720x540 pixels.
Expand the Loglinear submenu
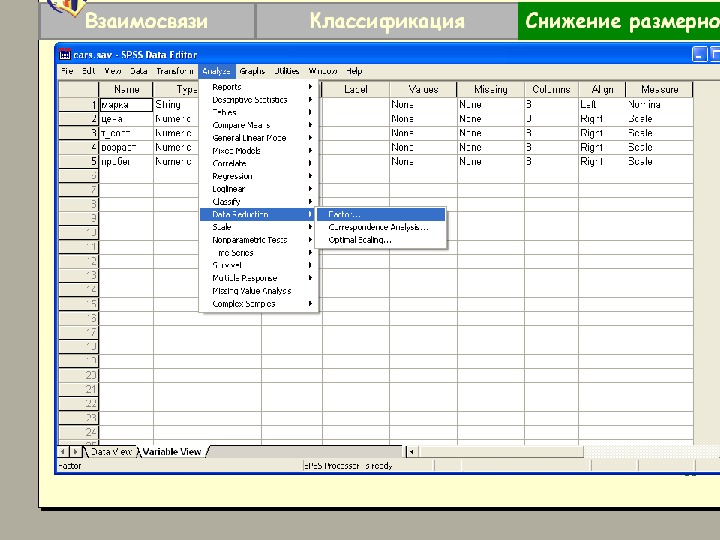[259, 189]
